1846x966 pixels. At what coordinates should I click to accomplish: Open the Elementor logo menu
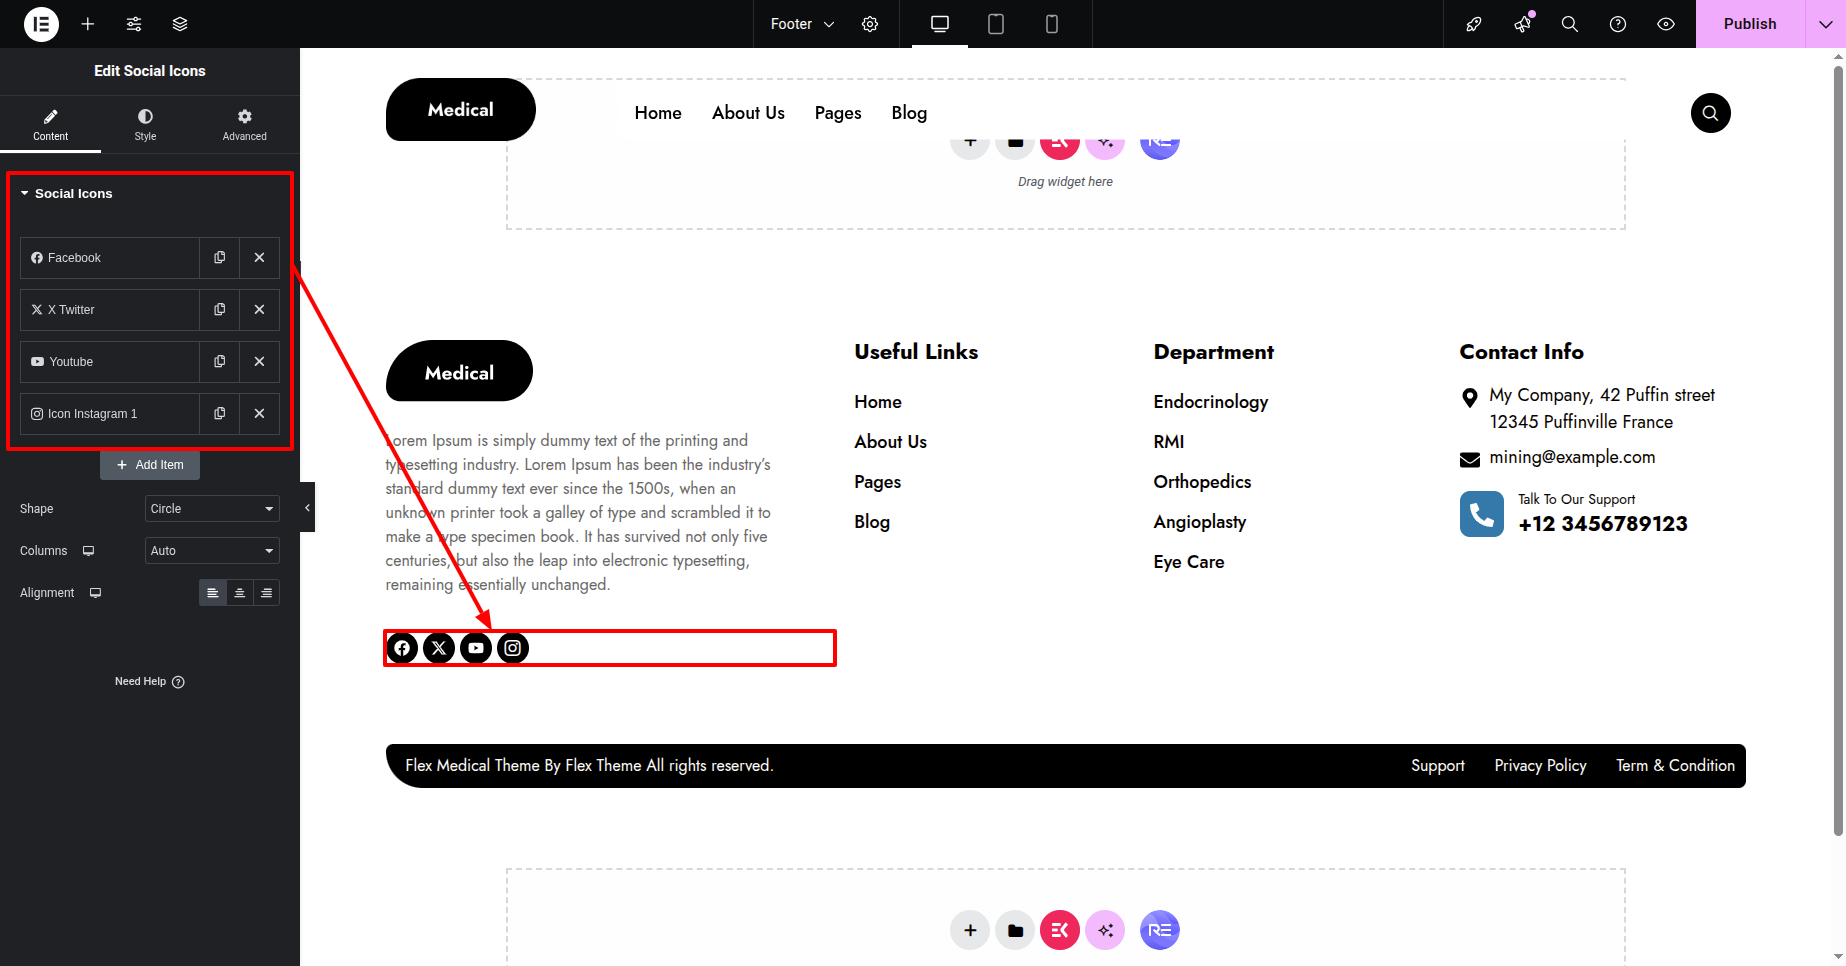tap(41, 24)
